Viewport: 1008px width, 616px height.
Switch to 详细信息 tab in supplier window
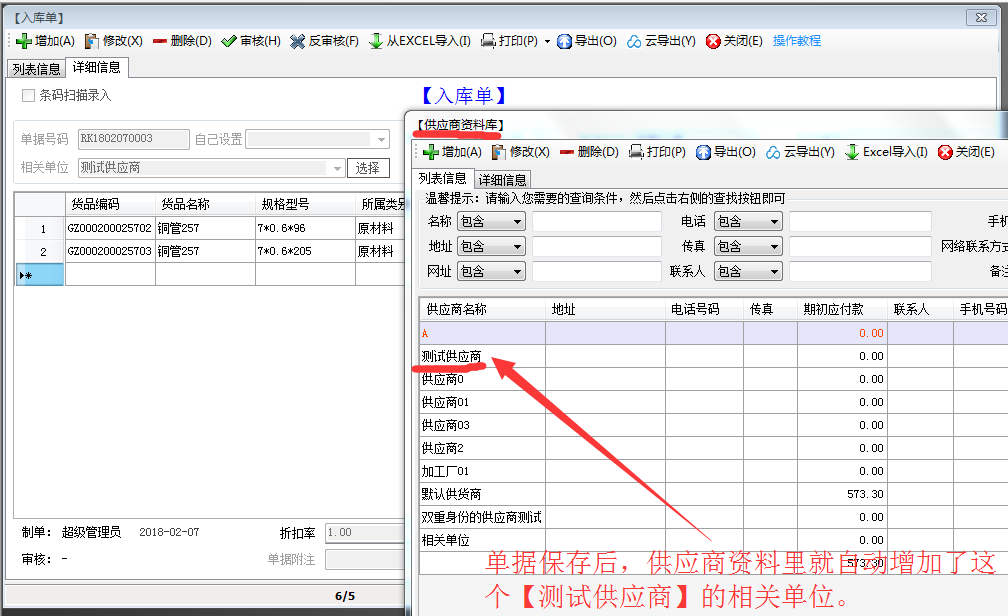[502, 180]
